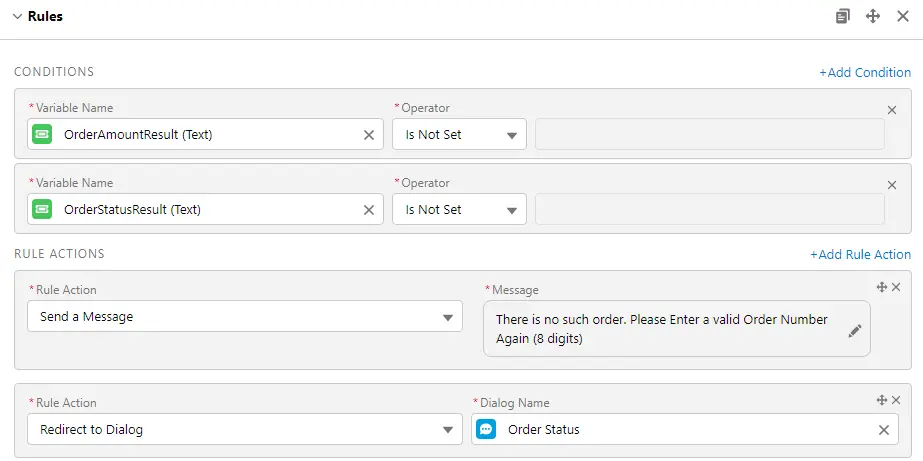Click Add Rule Action link
Viewport: 923px width, 461px height.
860,255
